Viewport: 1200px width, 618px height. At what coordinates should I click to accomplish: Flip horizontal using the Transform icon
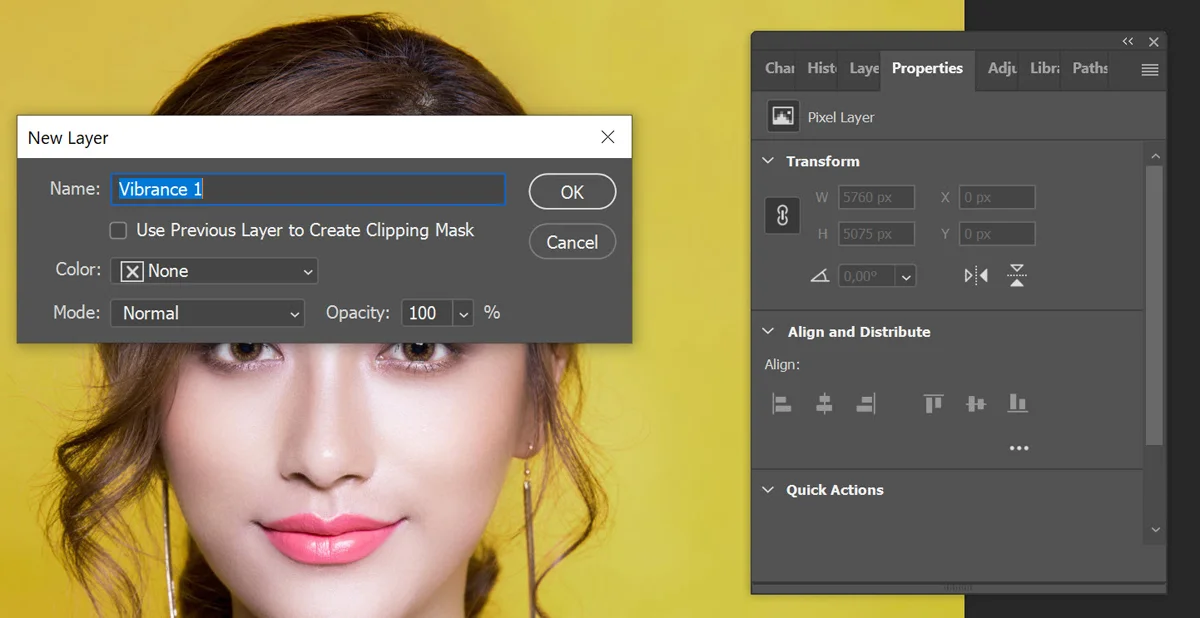coord(976,275)
